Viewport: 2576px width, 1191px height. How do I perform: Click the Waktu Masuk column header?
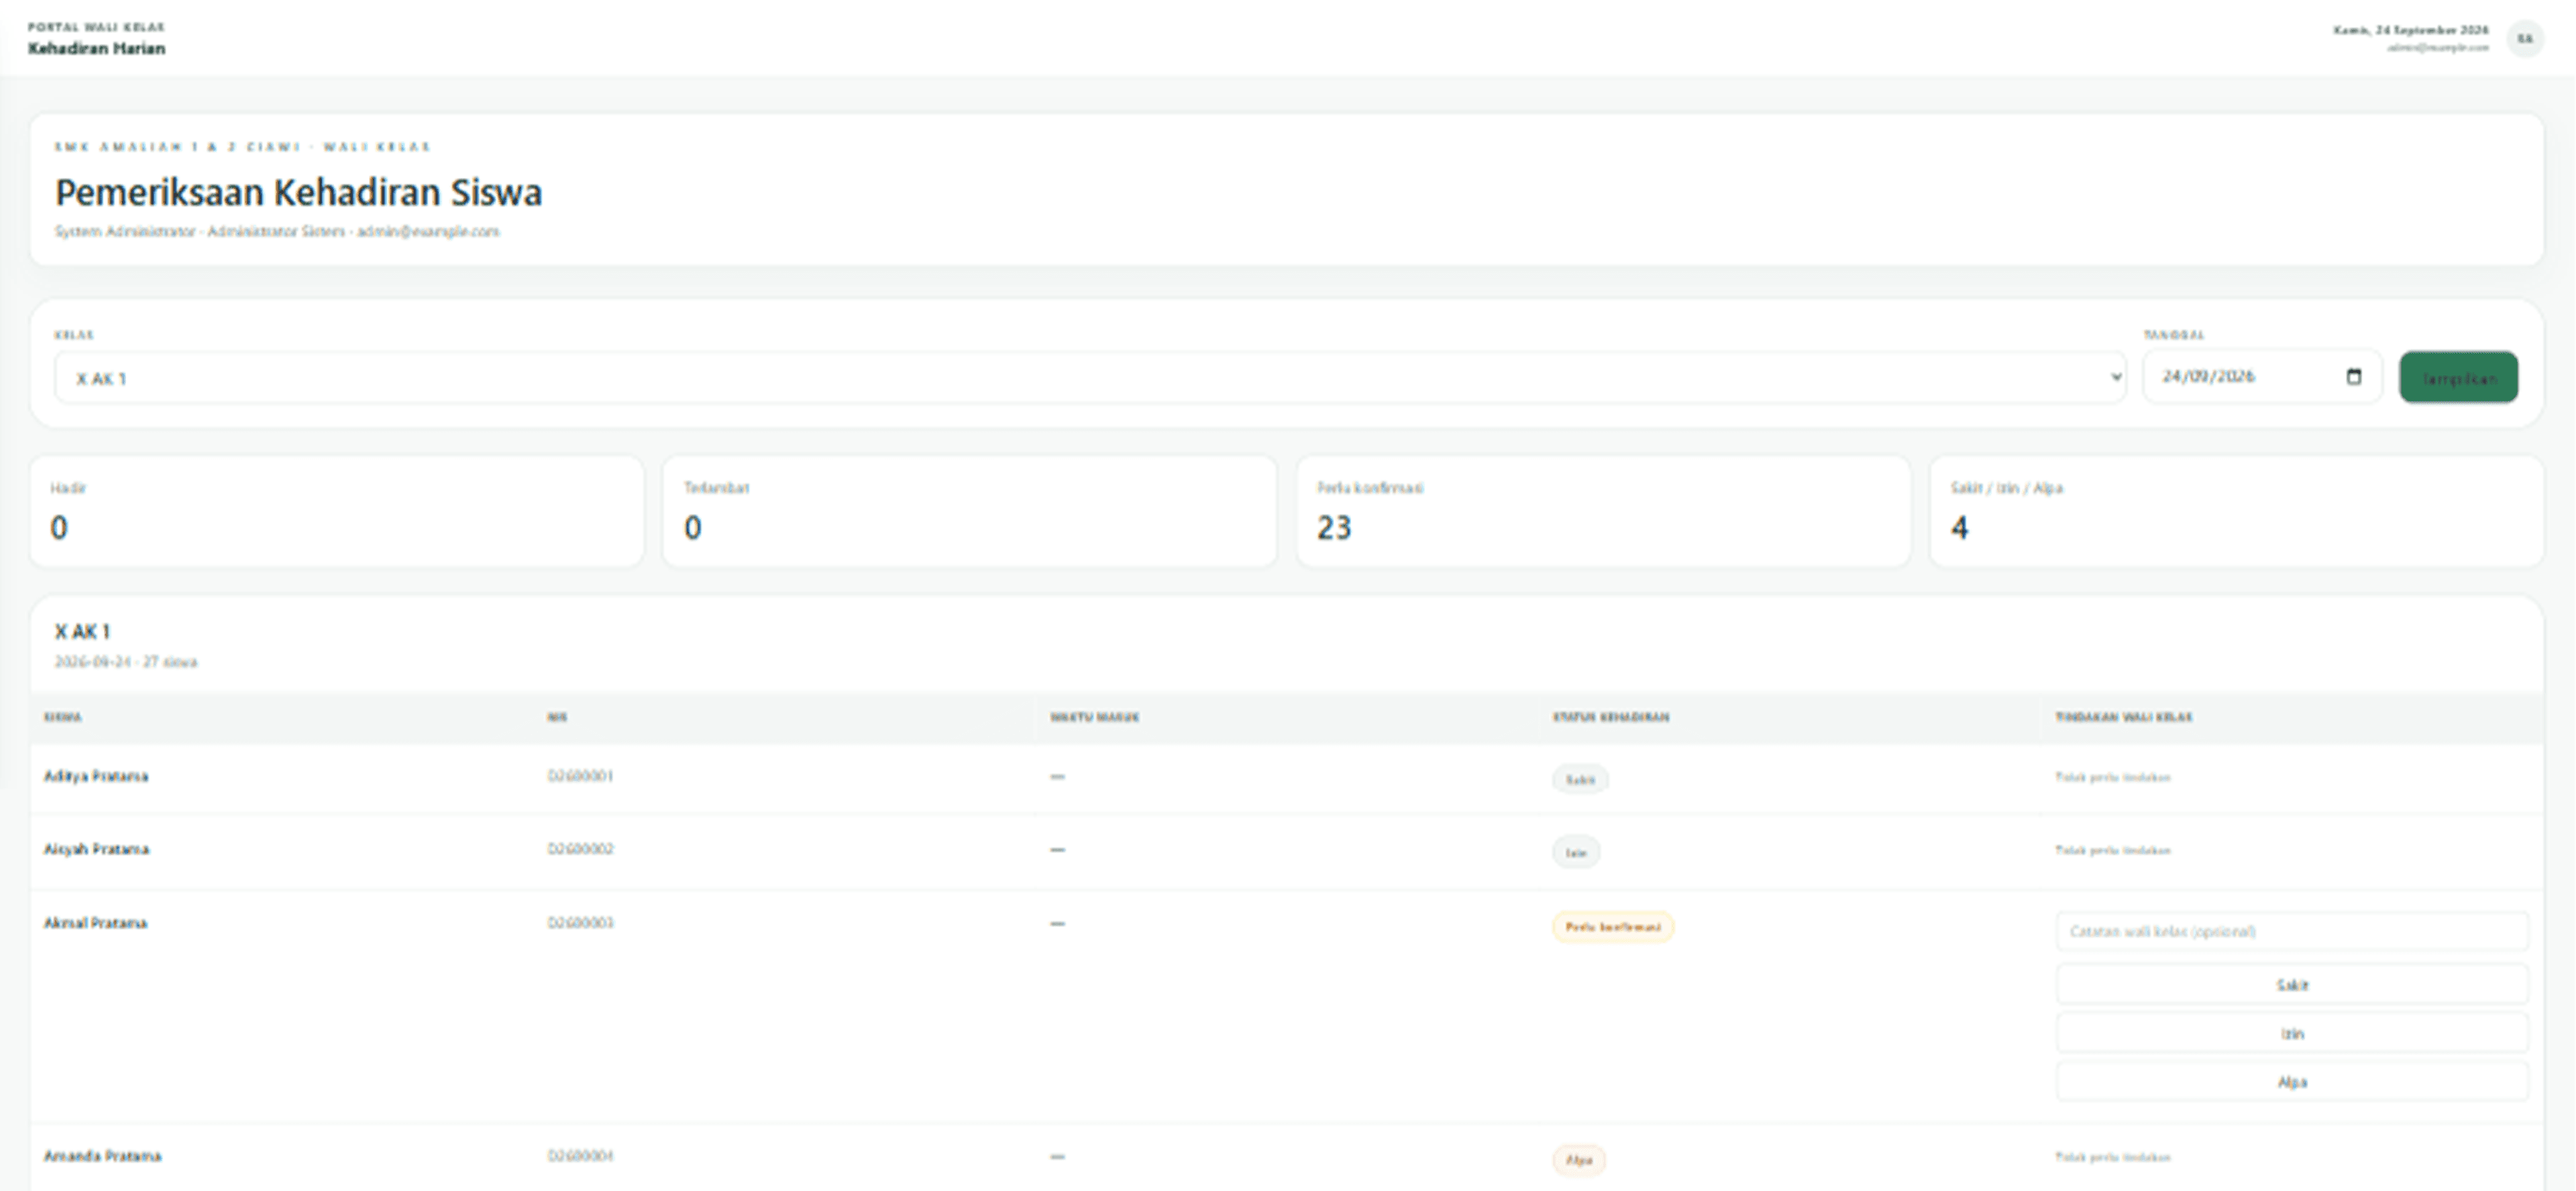click(x=1094, y=717)
